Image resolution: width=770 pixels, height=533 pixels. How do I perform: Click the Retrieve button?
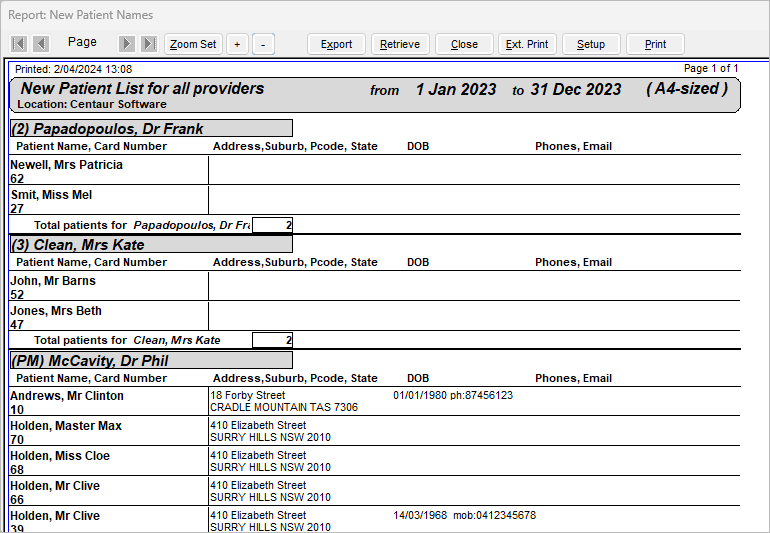[x=400, y=44]
